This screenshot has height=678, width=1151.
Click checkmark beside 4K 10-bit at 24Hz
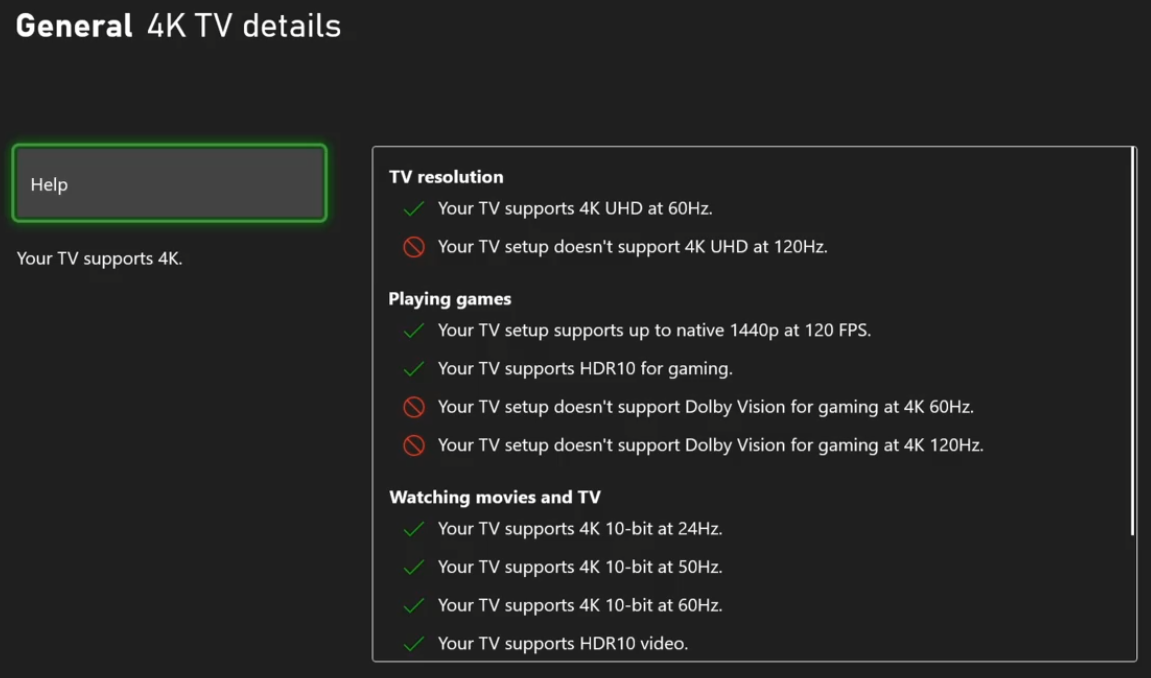click(413, 529)
